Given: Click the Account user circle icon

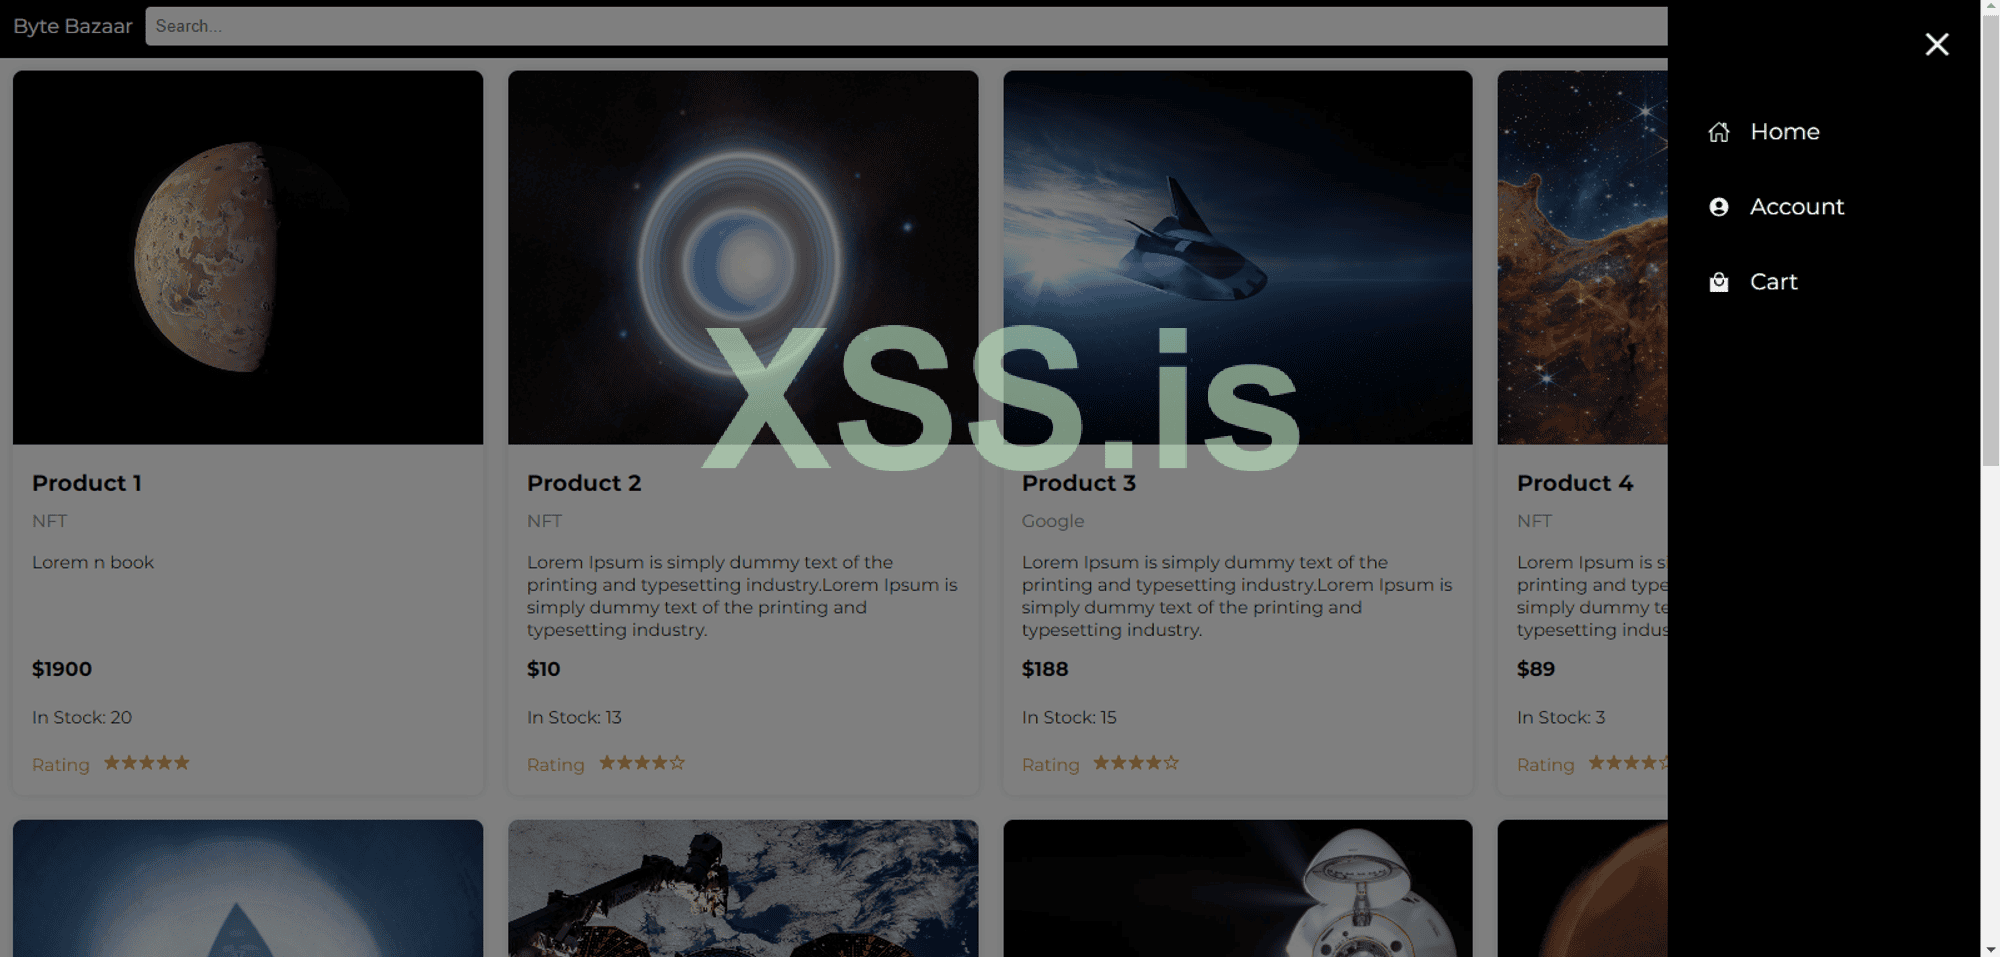Looking at the screenshot, I should pyautogui.click(x=1719, y=207).
